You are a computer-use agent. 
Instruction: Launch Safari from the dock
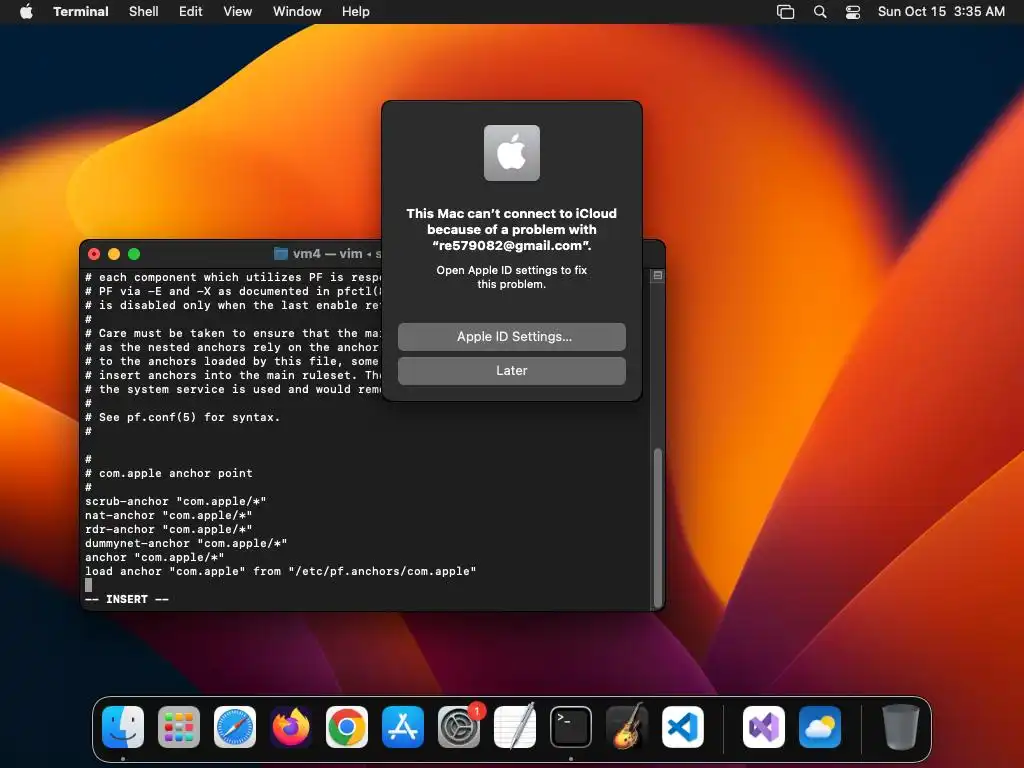pos(235,727)
